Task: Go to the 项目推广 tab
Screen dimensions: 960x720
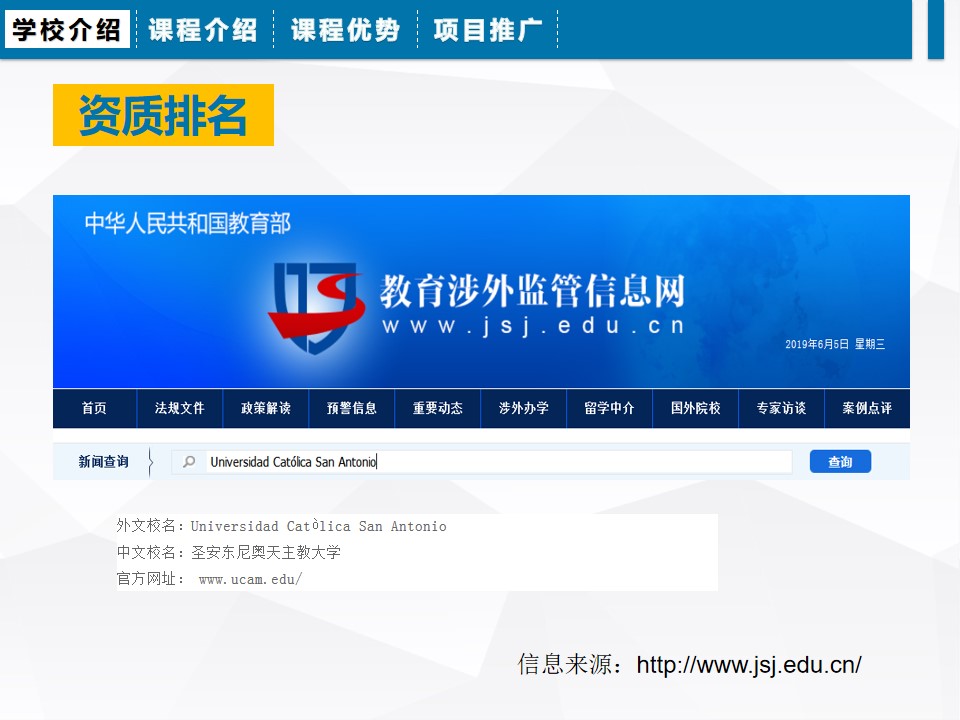Action: point(488,29)
